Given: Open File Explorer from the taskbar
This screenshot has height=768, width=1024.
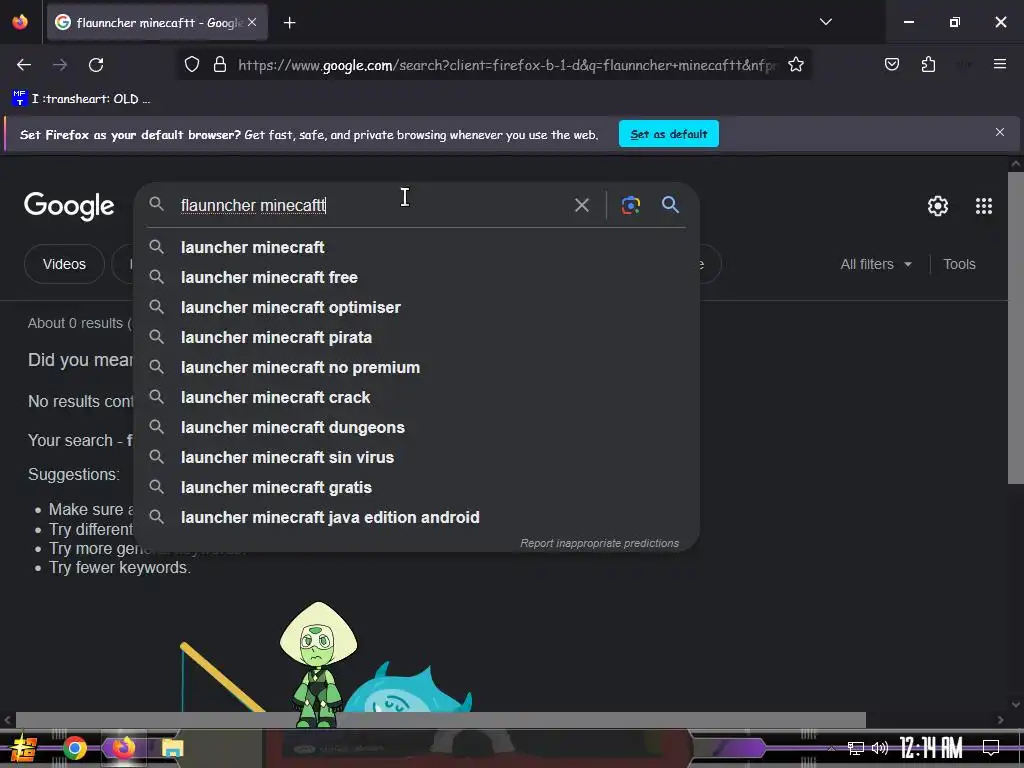Looking at the screenshot, I should [x=172, y=748].
